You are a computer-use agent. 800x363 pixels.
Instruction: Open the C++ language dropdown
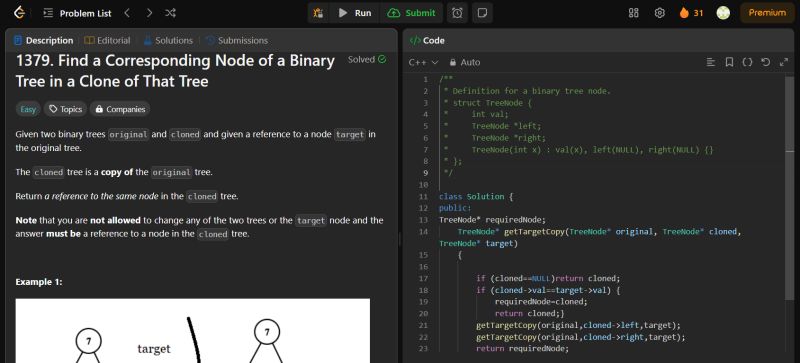coord(423,62)
